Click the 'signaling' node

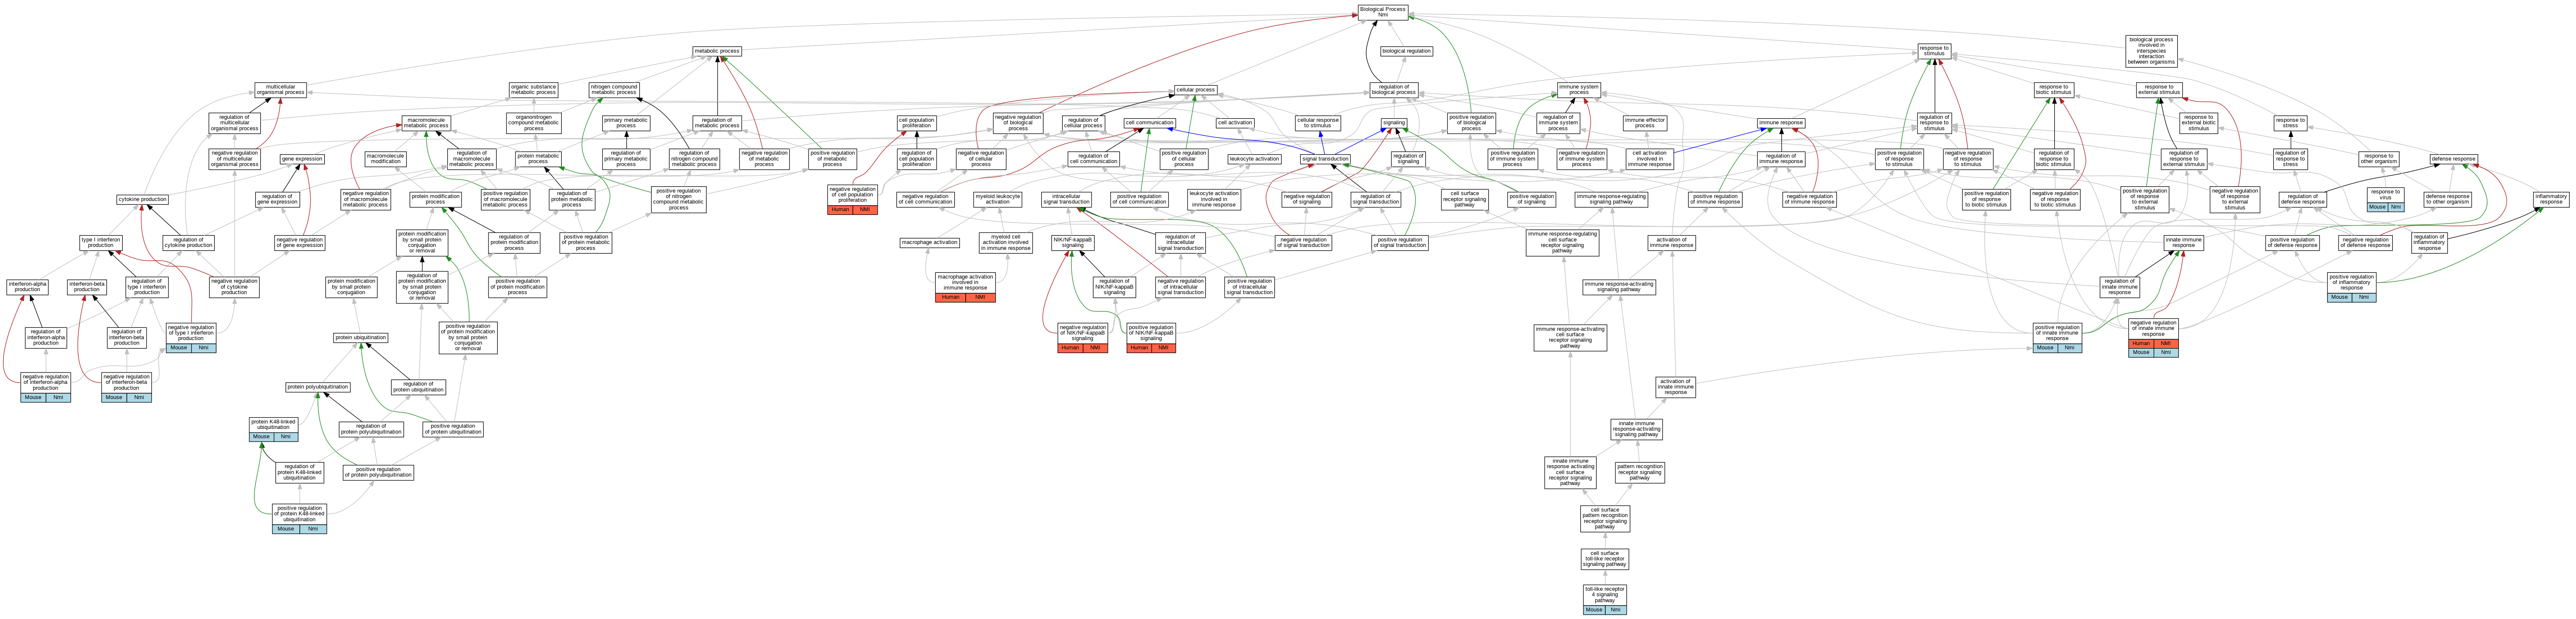pyautogui.click(x=1394, y=123)
